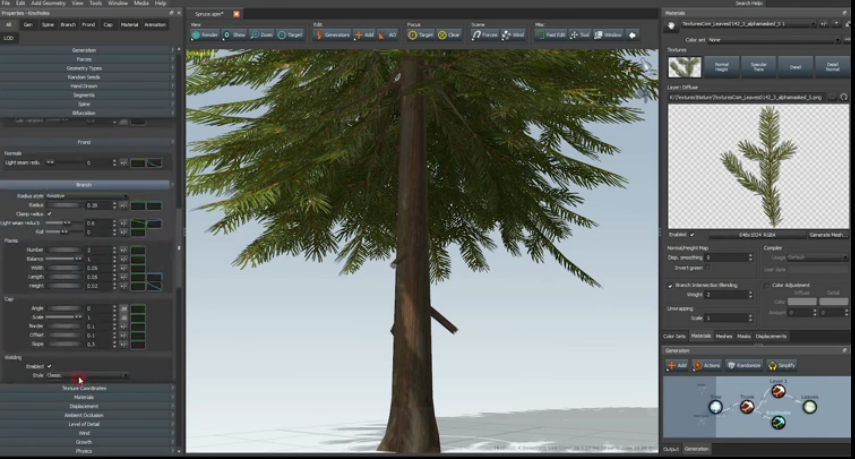Randomize the generation
855x459 pixels.
point(744,365)
